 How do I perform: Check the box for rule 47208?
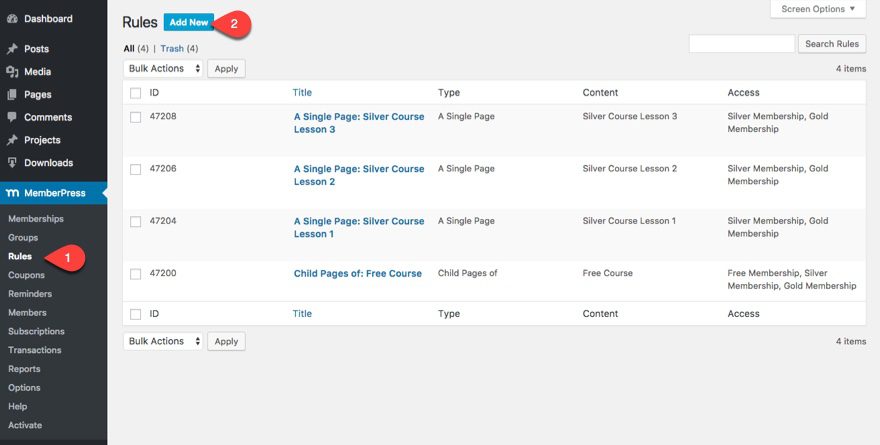[135, 117]
